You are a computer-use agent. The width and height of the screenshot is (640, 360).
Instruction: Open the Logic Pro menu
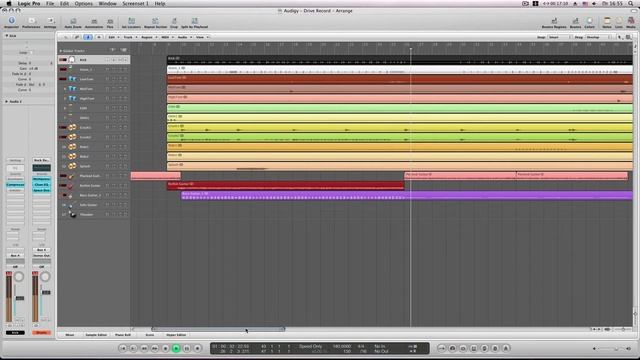[29, 4]
